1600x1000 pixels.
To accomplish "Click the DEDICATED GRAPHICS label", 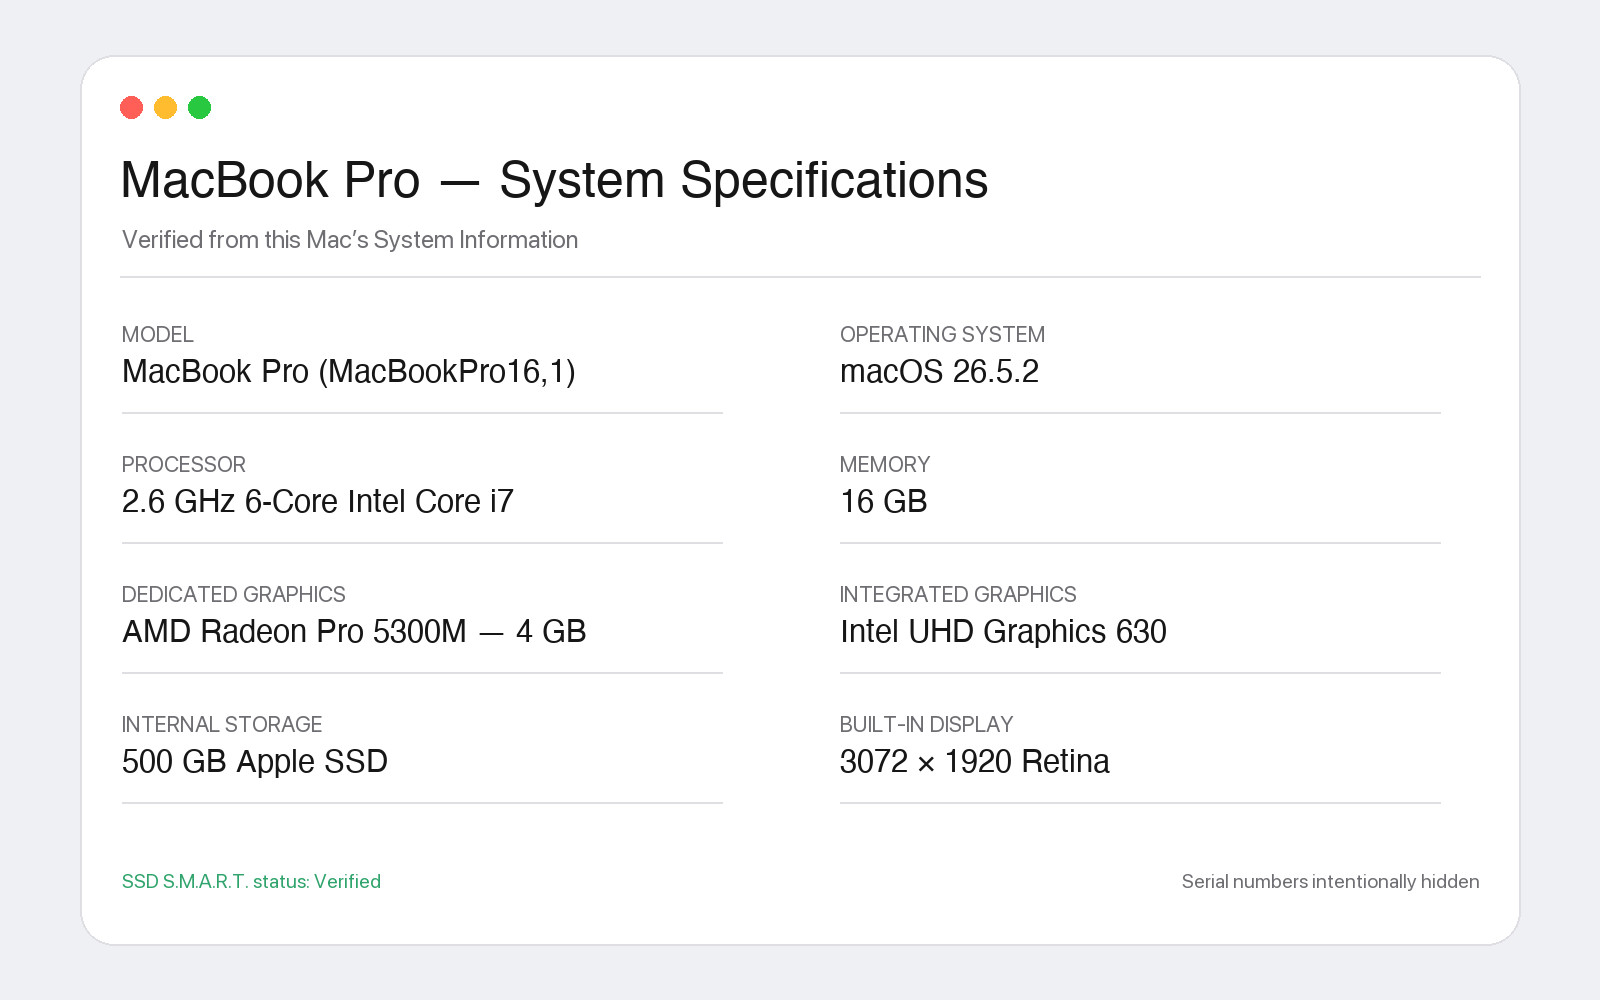I will (x=233, y=594).
